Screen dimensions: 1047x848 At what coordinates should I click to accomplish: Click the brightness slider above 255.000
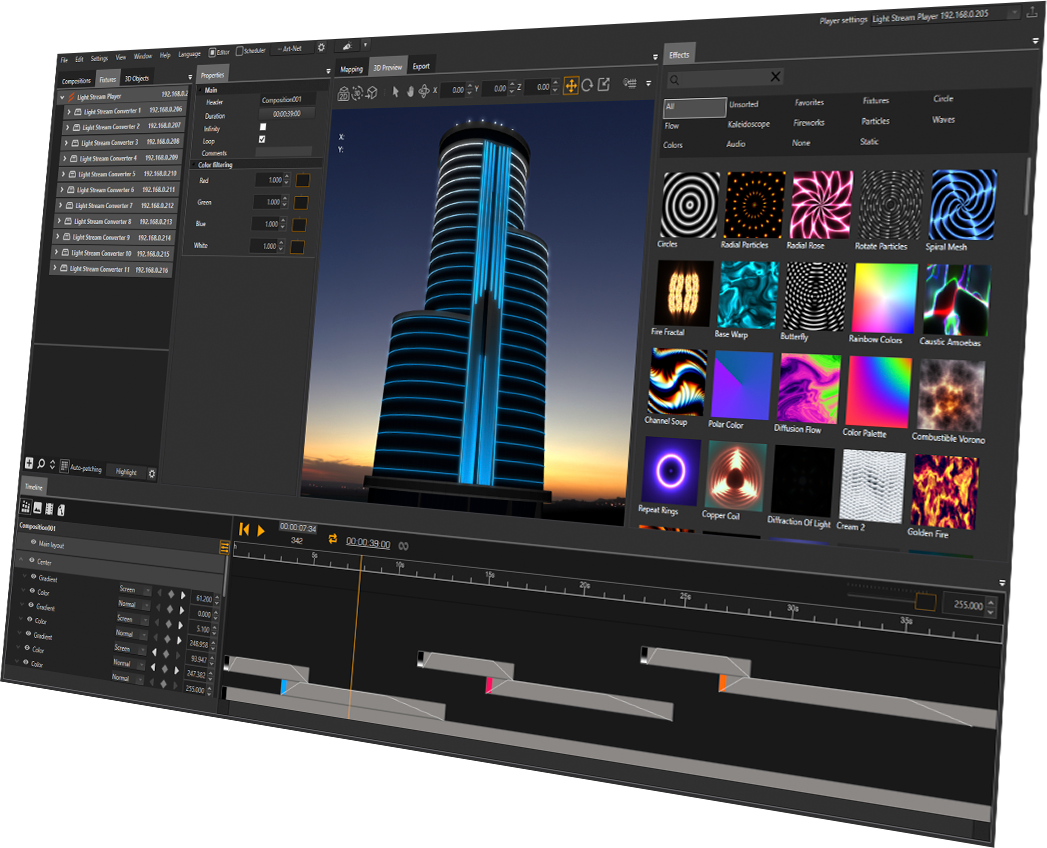891,598
